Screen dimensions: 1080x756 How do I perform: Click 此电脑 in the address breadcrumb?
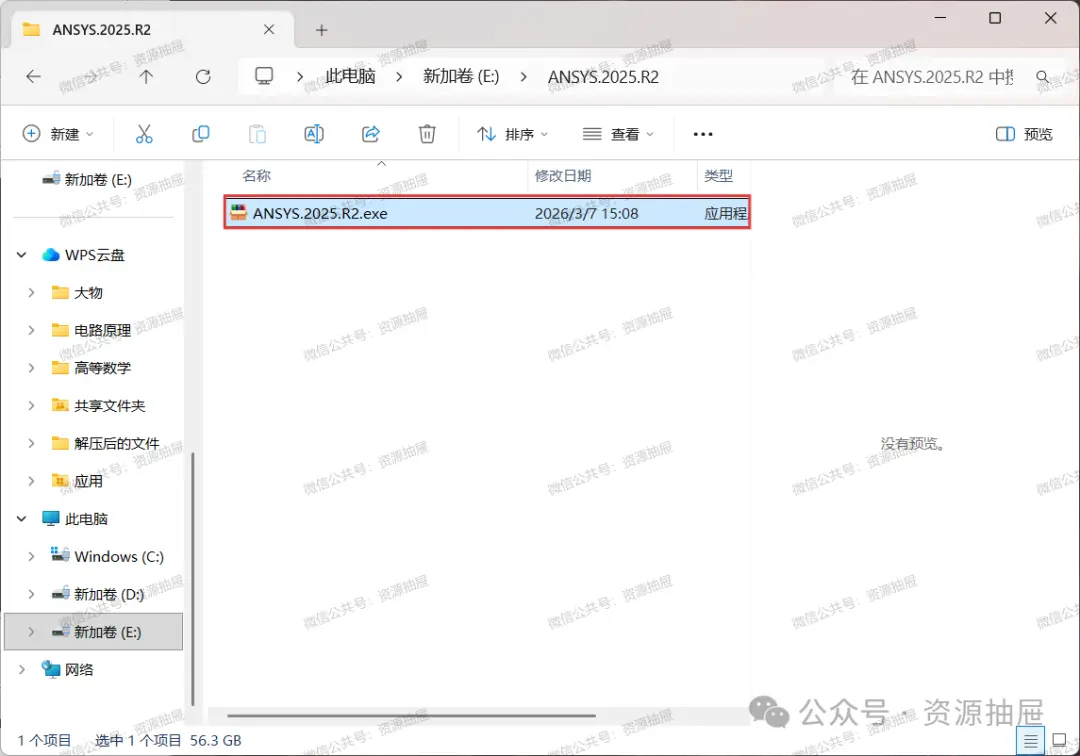[350, 76]
